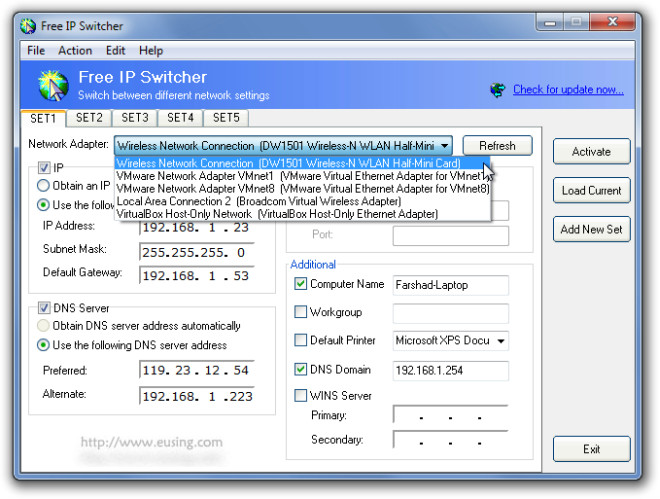Click the Activate button

pos(591,151)
